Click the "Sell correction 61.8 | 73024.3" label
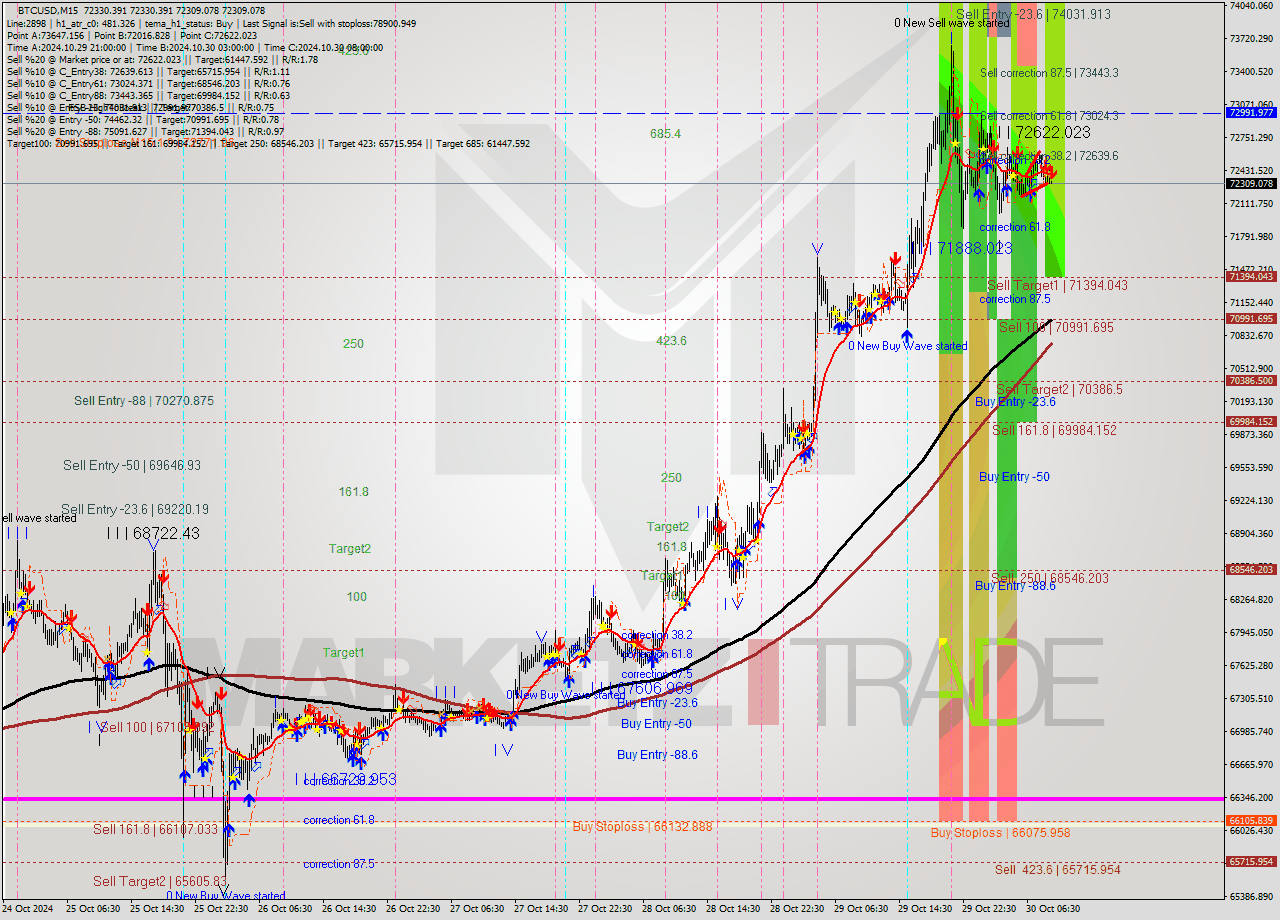The width and height of the screenshot is (1280, 920). pyautogui.click(x=1049, y=116)
